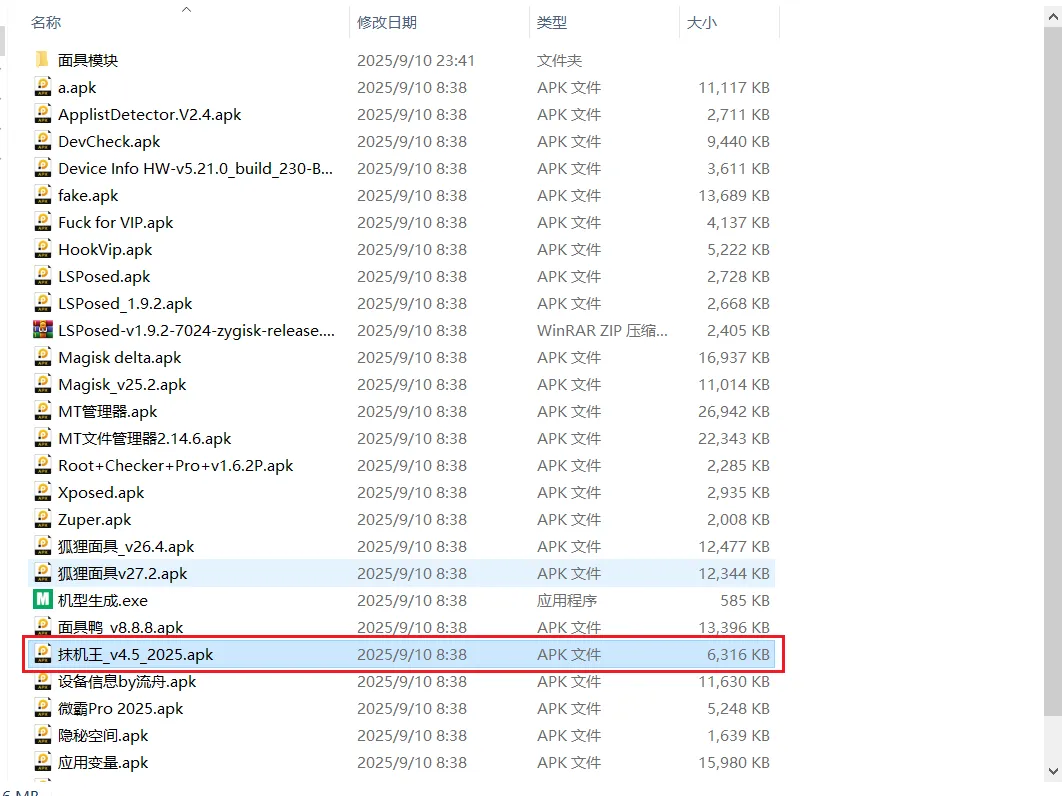Click the size value 1,639 KB
The image size is (1062, 796).
coord(738,735)
